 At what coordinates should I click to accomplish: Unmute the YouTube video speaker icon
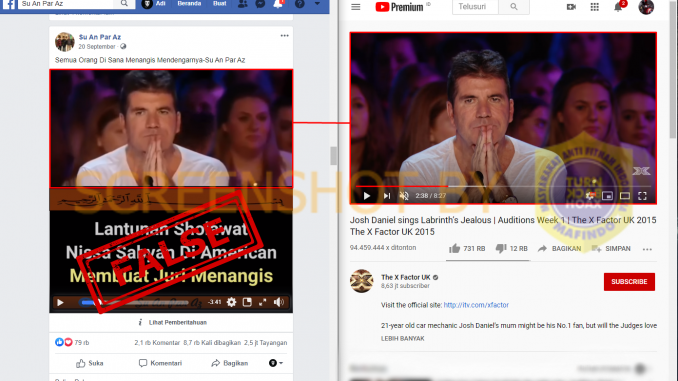(404, 196)
